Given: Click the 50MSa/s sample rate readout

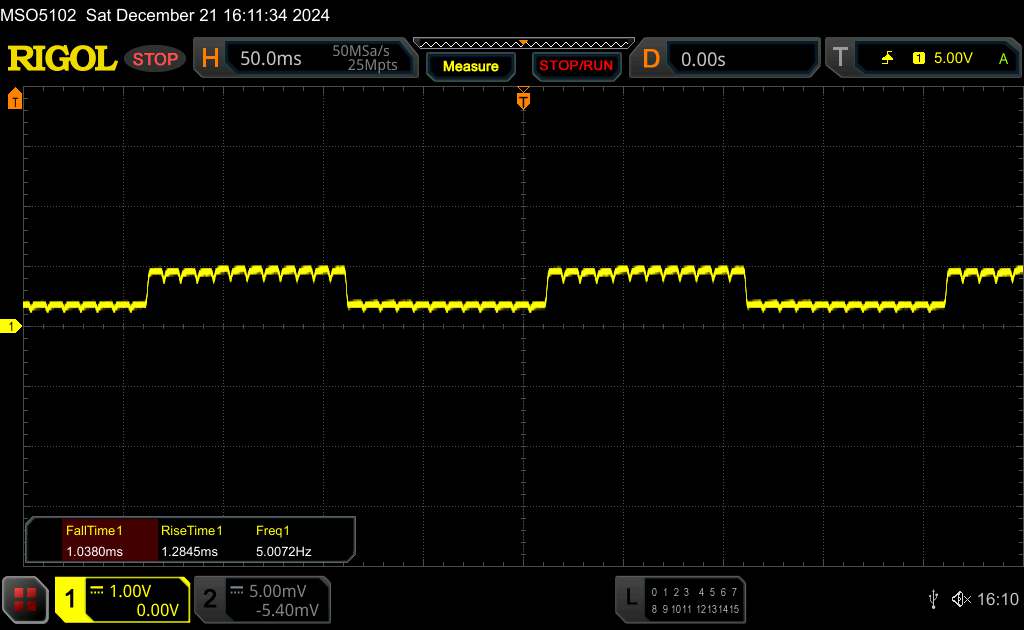Looking at the screenshot, I should click(360, 51).
